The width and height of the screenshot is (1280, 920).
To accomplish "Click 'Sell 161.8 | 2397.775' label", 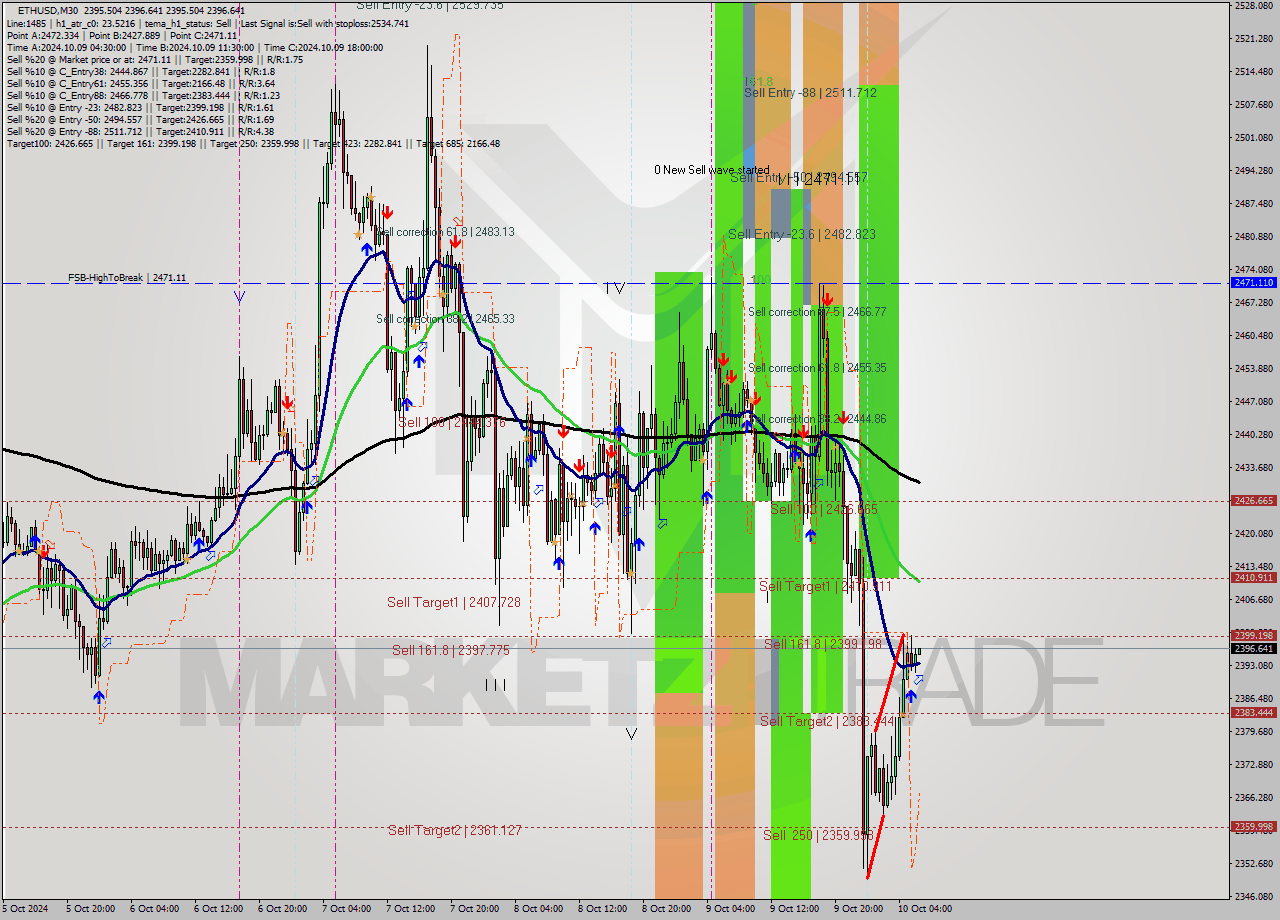I will [x=451, y=650].
